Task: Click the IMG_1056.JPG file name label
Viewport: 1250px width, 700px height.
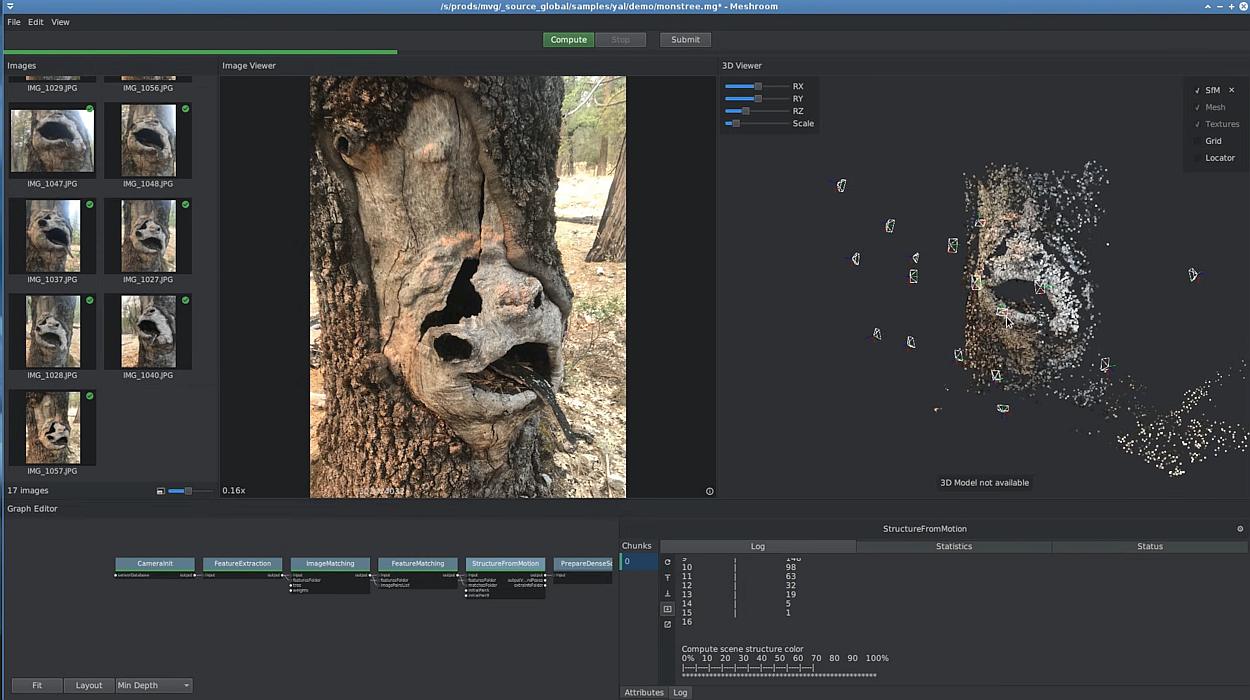Action: [148, 88]
